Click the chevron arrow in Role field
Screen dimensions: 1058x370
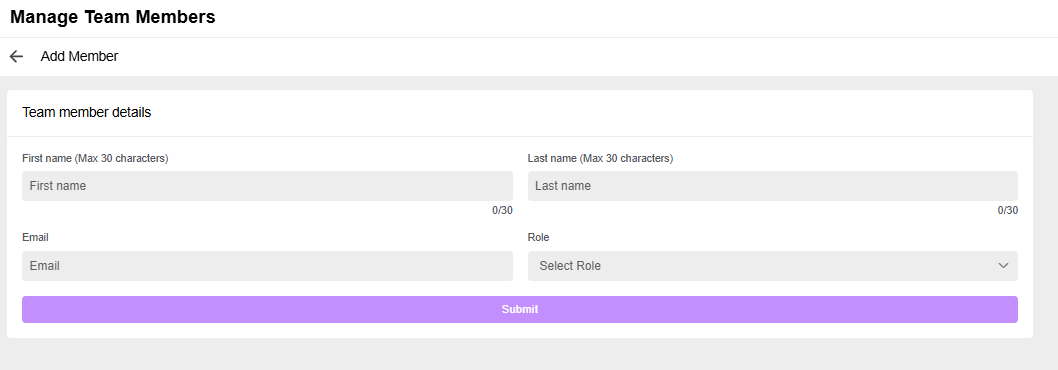pyautogui.click(x=1003, y=266)
